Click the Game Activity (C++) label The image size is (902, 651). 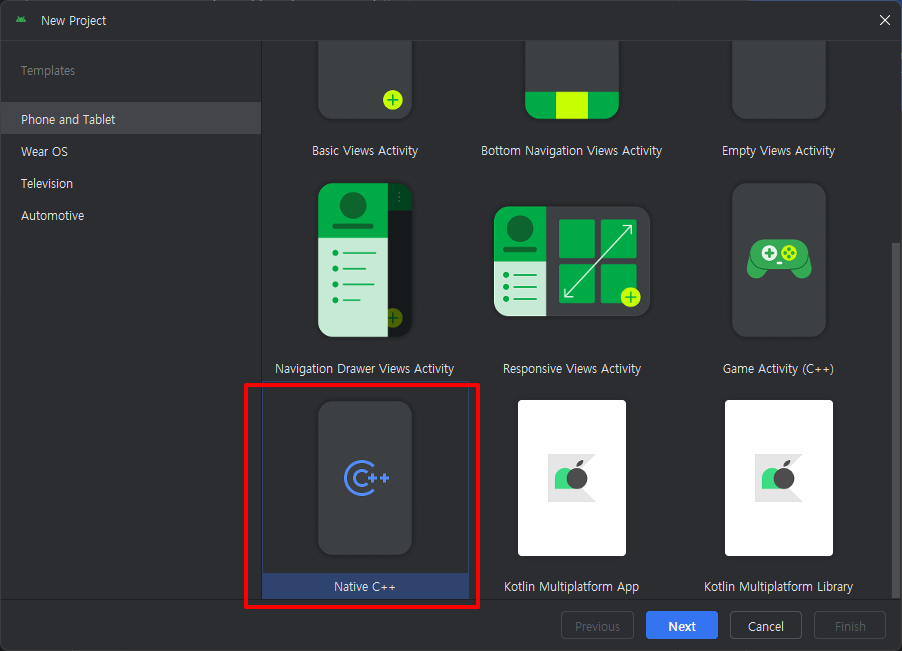(778, 369)
